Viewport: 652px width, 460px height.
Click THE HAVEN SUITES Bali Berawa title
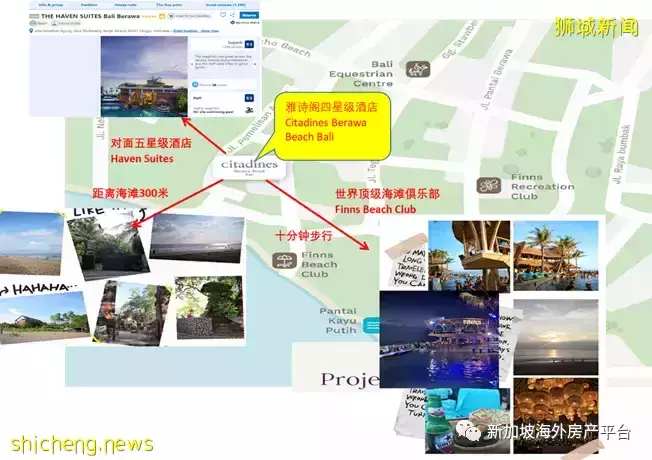[90, 16]
